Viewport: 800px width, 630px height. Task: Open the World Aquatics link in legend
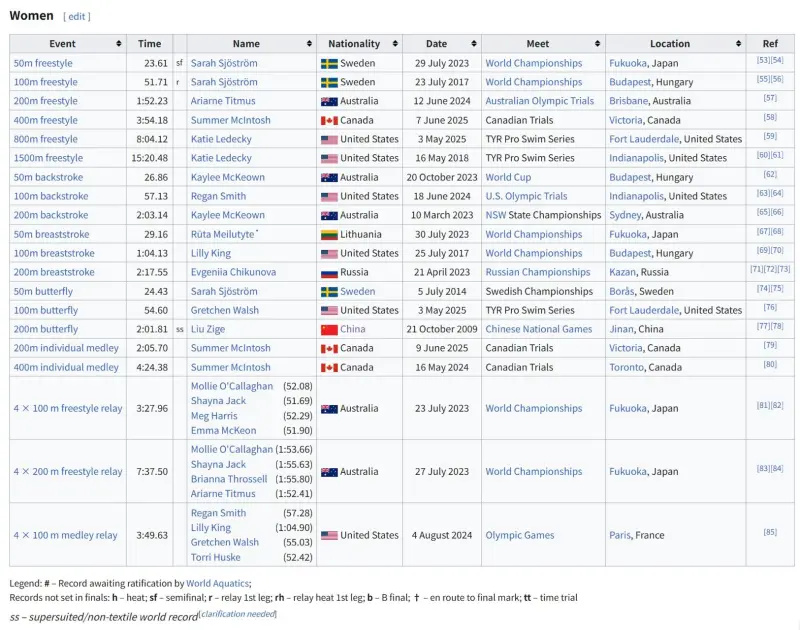(217, 584)
